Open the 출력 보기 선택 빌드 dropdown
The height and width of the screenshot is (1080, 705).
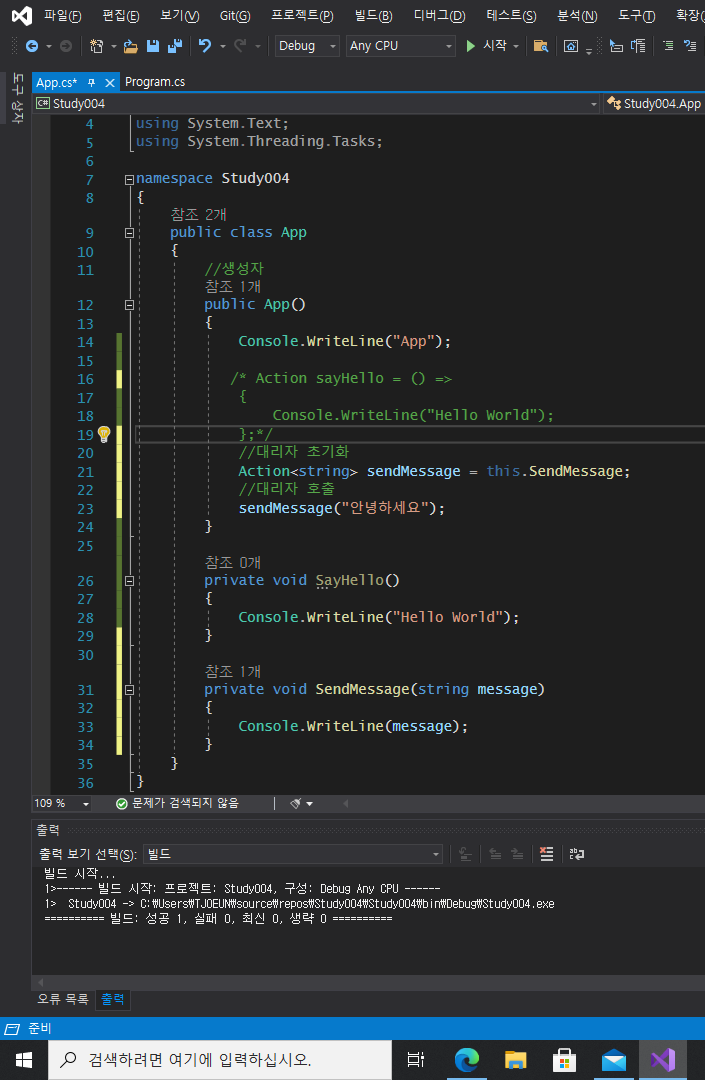point(293,854)
